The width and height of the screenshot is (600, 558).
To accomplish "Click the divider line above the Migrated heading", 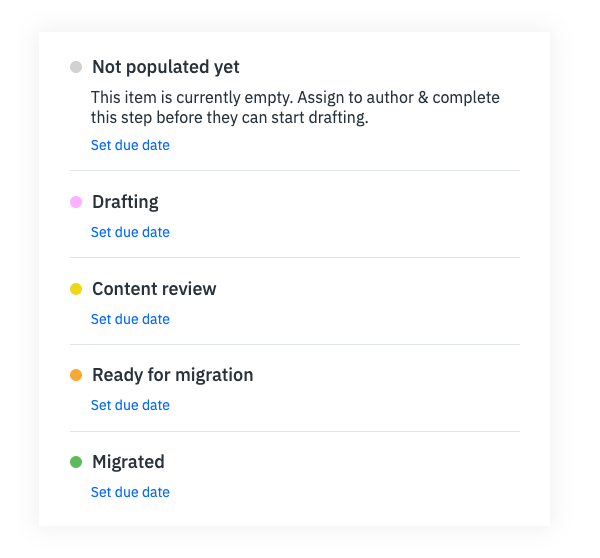I will pyautogui.click(x=295, y=432).
